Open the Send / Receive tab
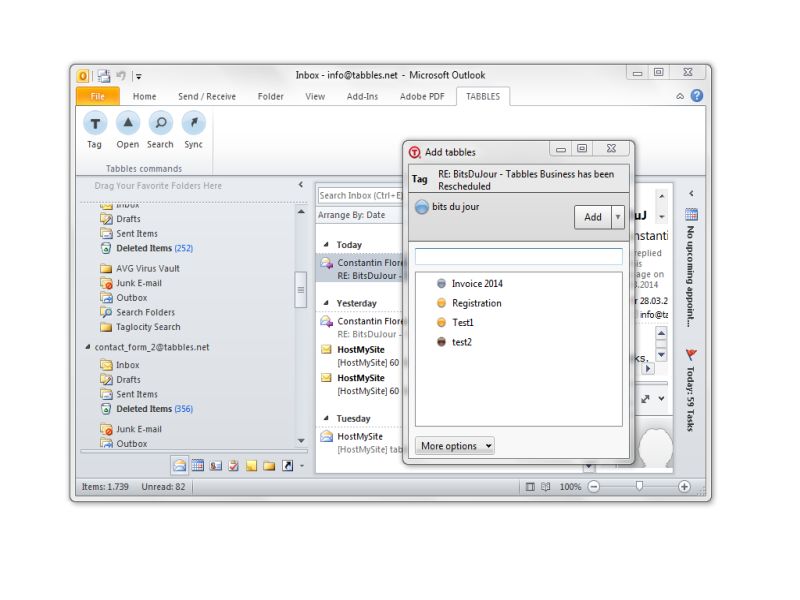The image size is (800, 600). (x=207, y=96)
